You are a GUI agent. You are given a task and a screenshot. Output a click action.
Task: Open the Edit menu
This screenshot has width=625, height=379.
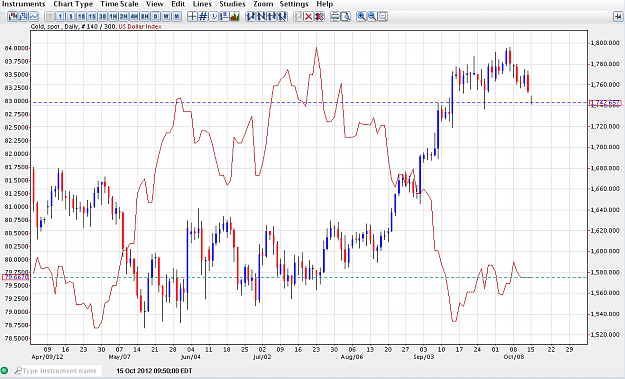pyautogui.click(x=178, y=4)
